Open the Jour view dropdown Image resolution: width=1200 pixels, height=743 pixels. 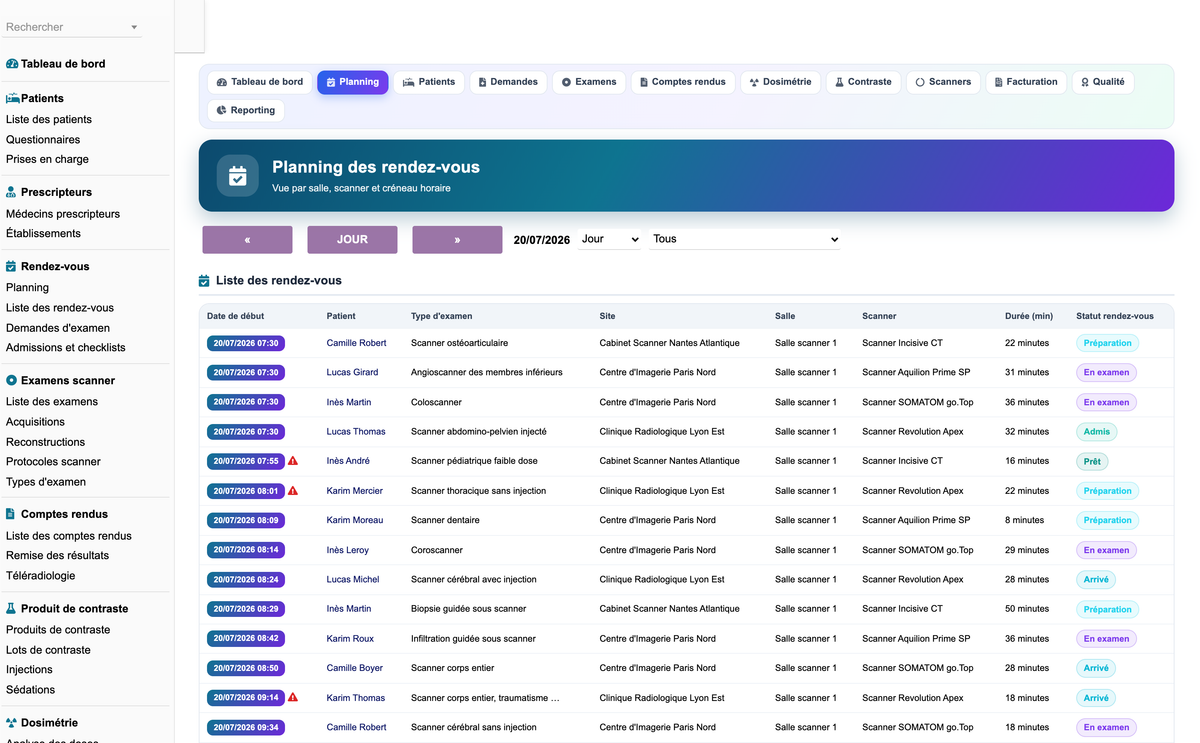pyautogui.click(x=609, y=240)
